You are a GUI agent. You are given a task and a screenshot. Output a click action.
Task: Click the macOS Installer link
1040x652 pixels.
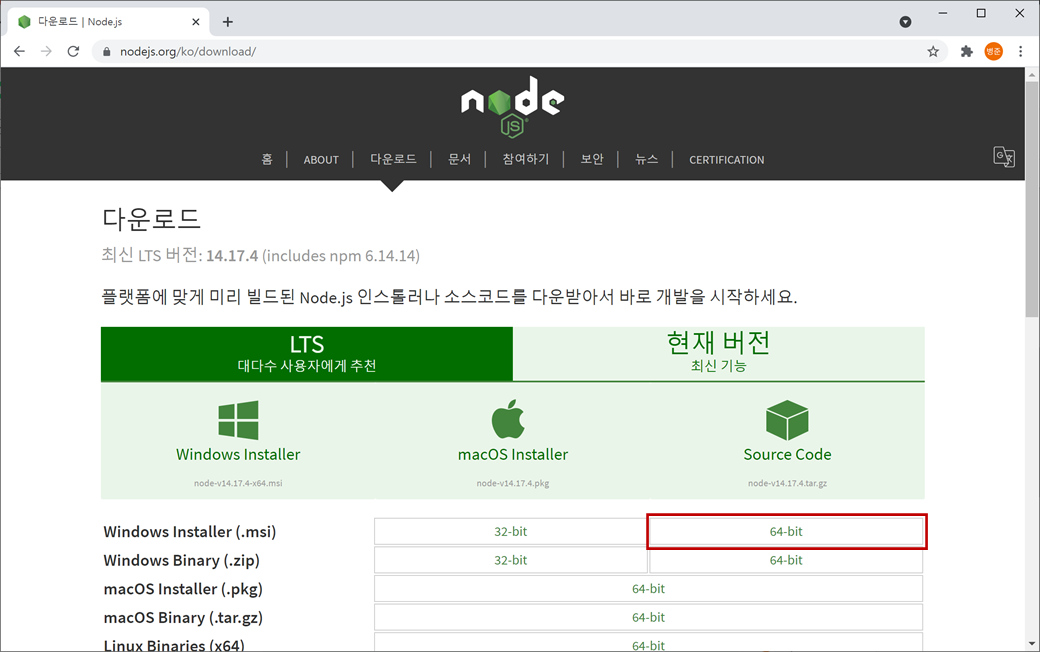(x=513, y=454)
